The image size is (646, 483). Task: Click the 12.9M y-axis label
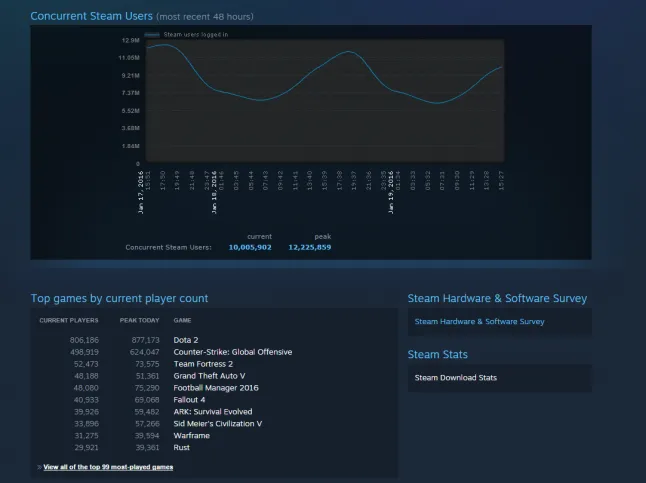pyautogui.click(x=131, y=40)
